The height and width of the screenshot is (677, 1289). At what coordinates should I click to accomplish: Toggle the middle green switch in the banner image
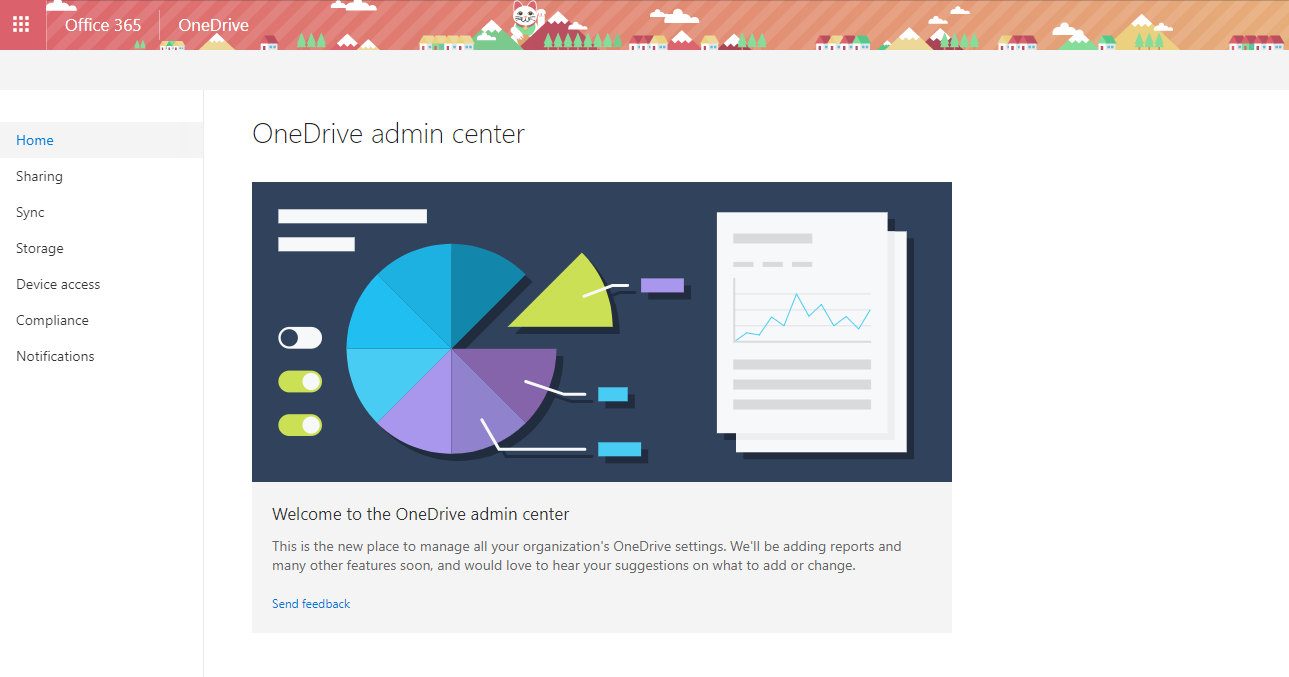(x=300, y=381)
